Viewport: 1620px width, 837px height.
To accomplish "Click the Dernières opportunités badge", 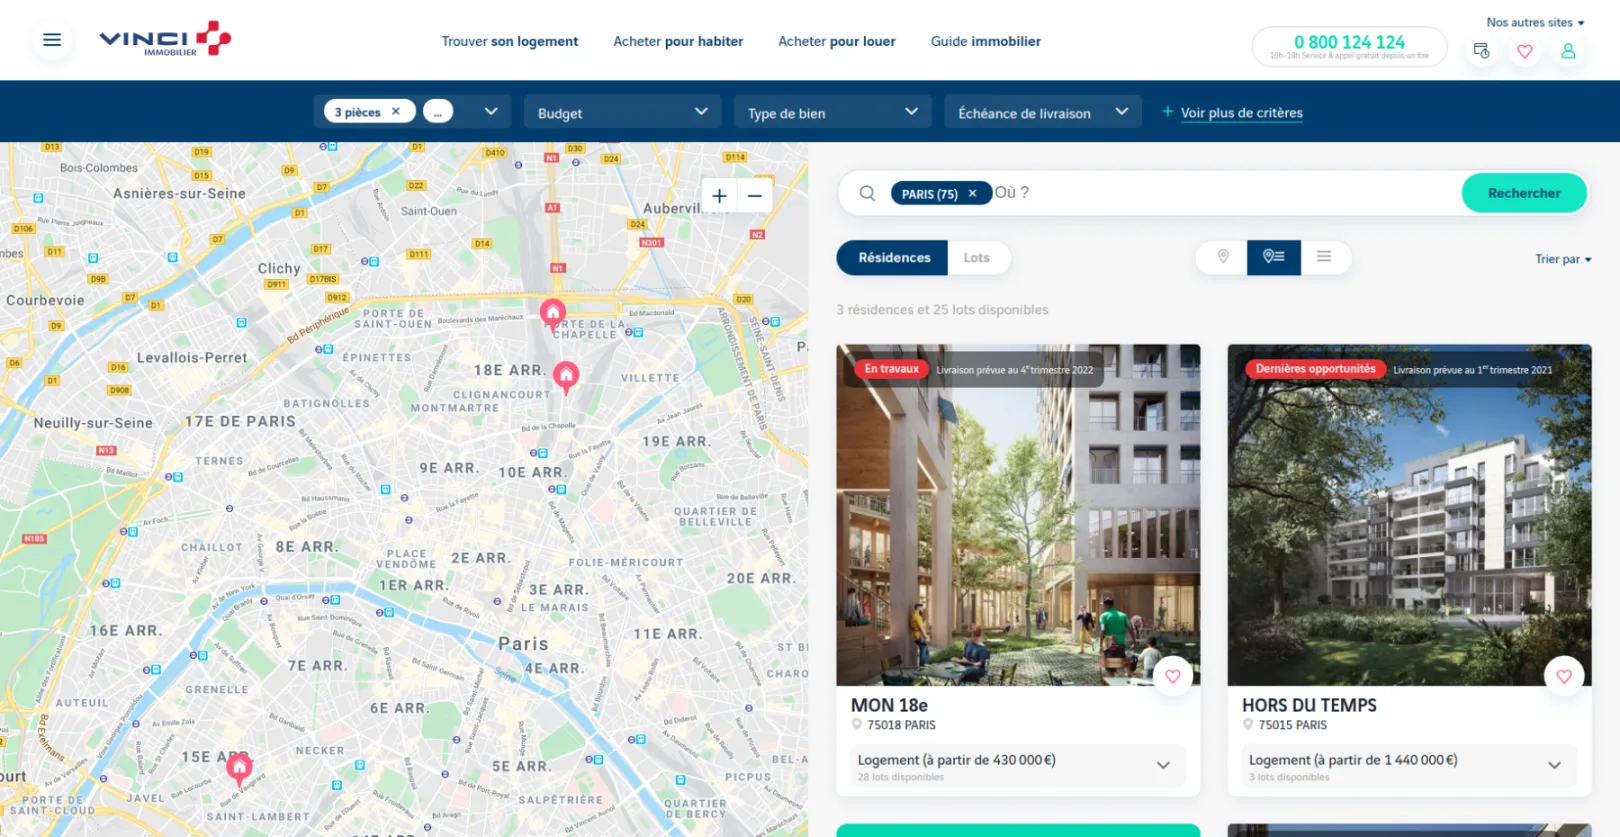I will pos(1315,369).
